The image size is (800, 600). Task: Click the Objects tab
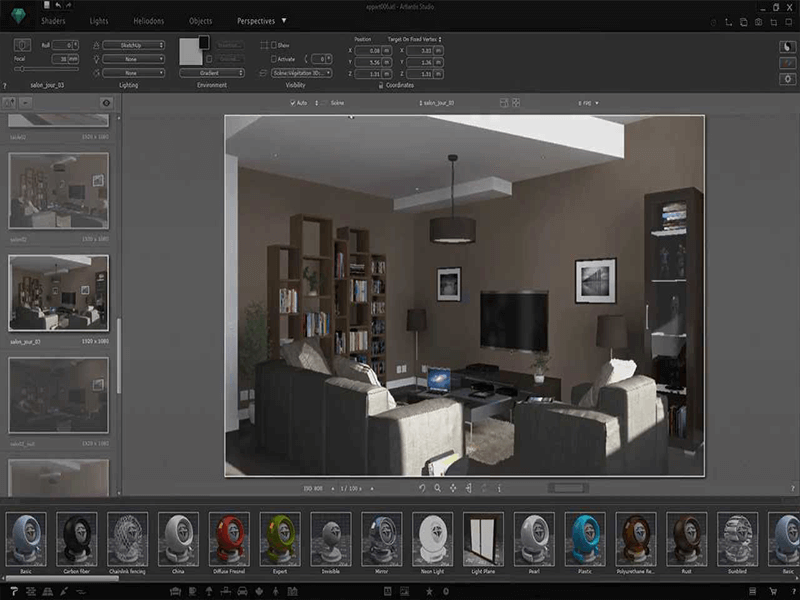coord(200,20)
